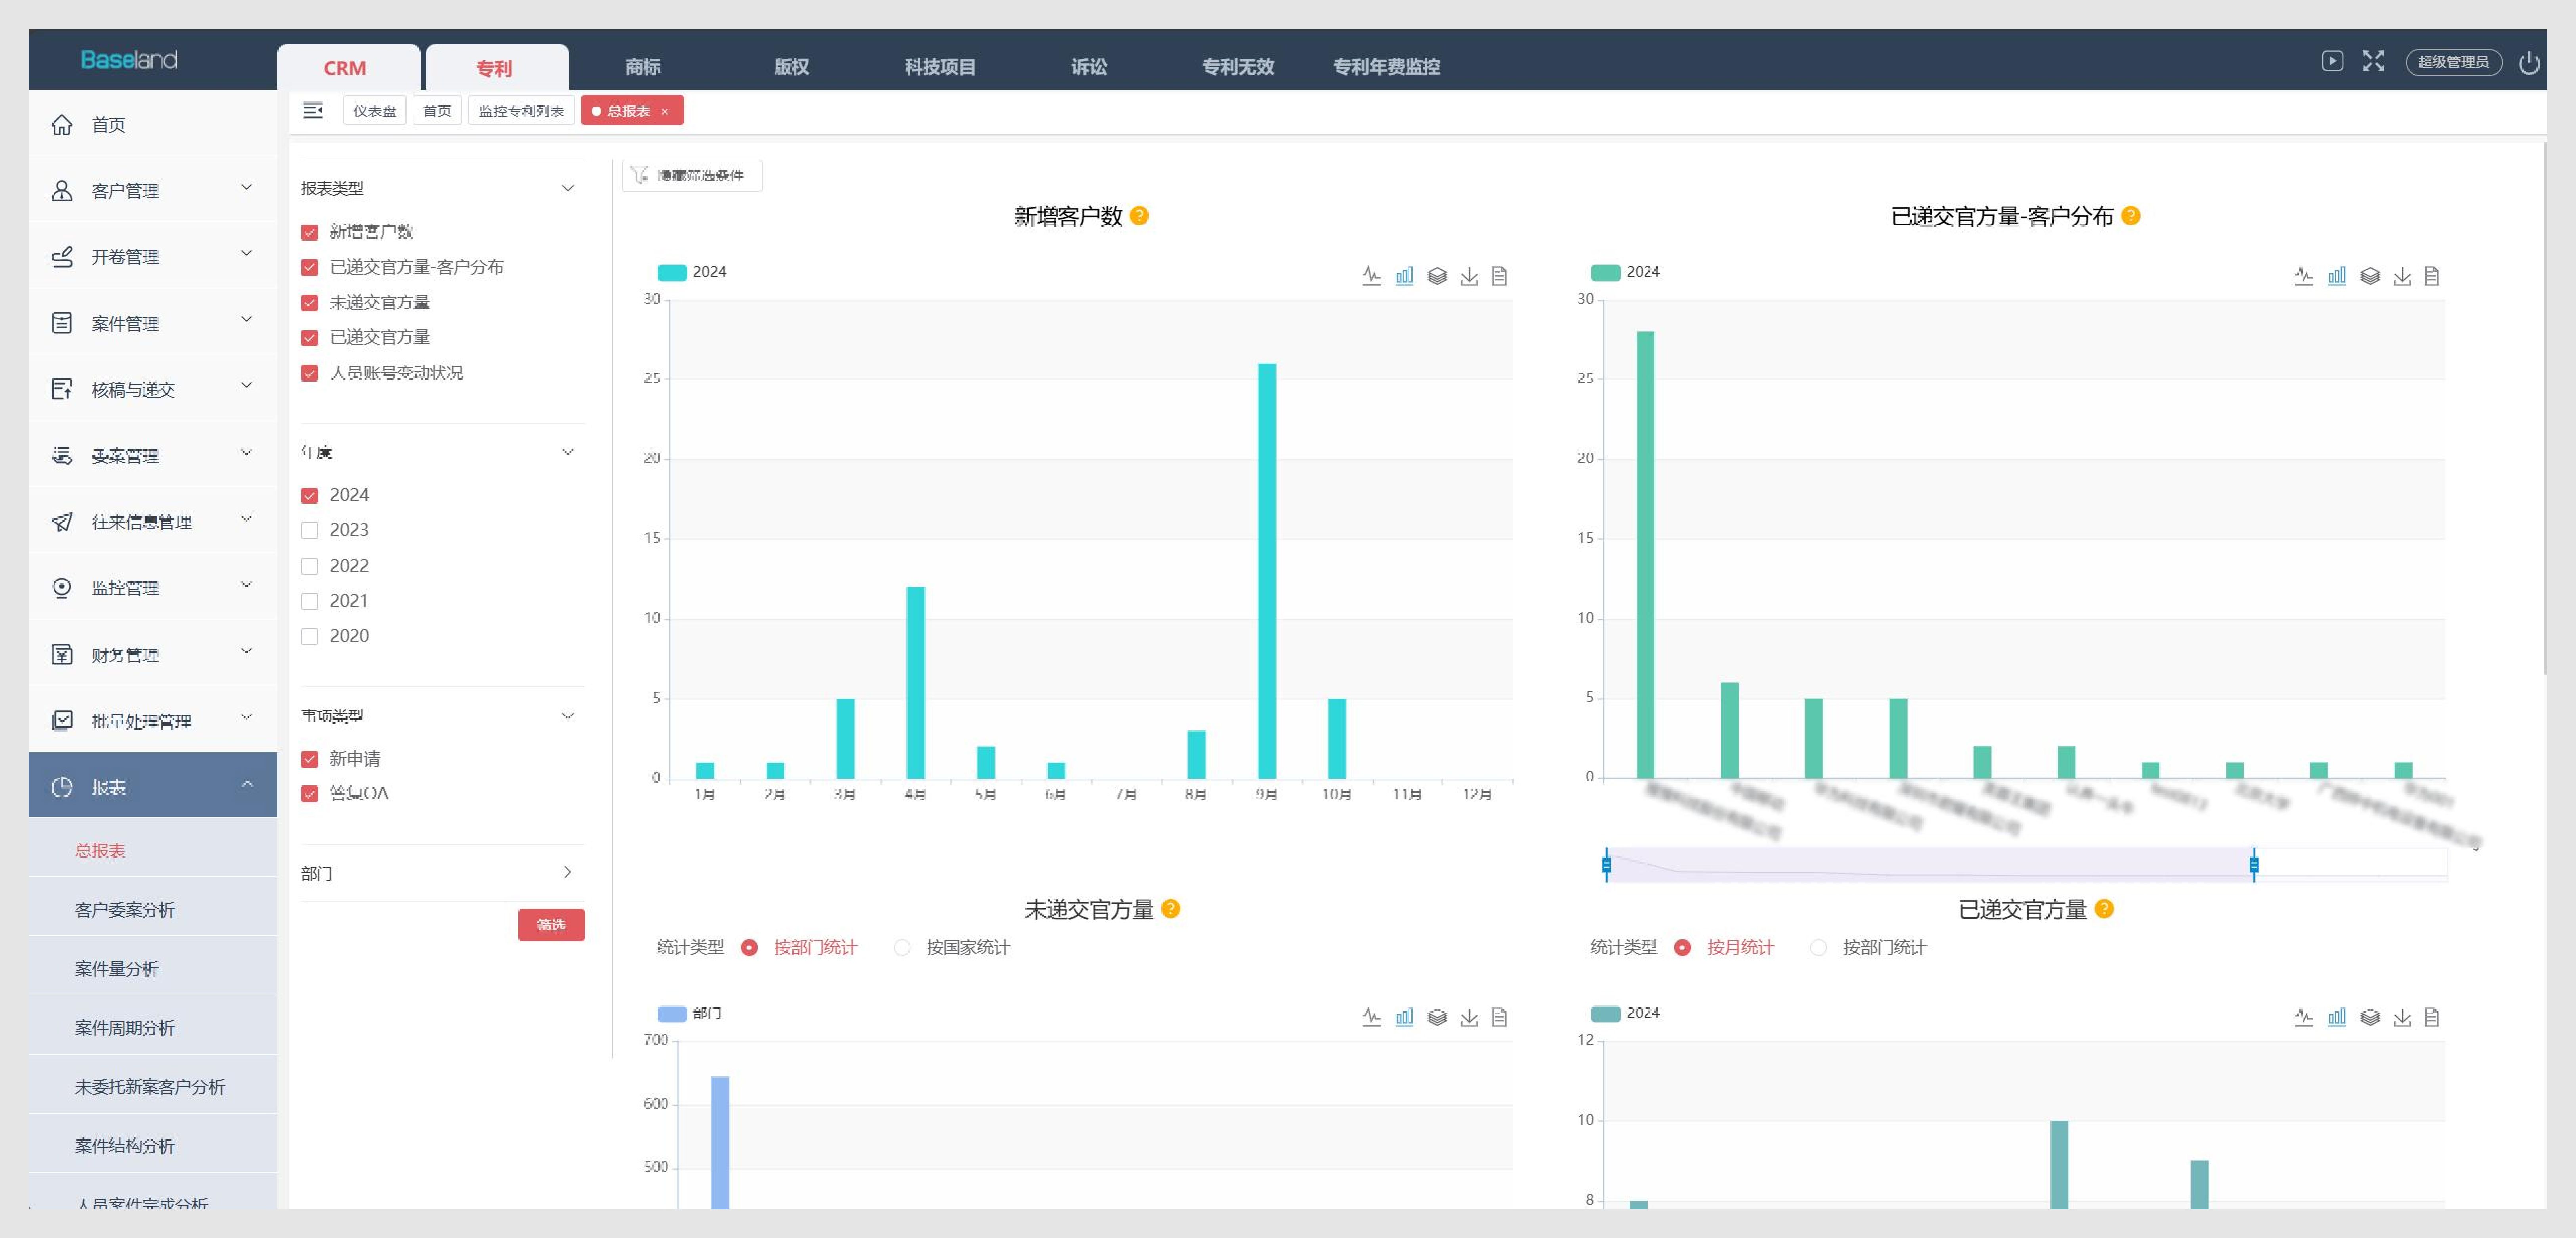The image size is (2576, 1238).
Task: Uncheck 人员账号变动状况 report type
Action: [x=310, y=373]
